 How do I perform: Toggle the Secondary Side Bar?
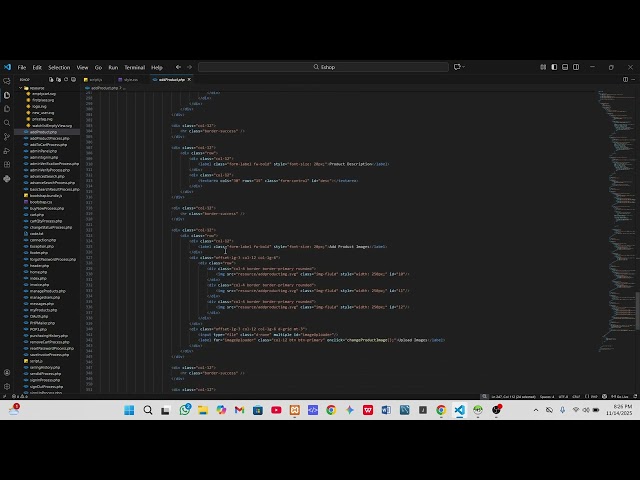pos(576,67)
